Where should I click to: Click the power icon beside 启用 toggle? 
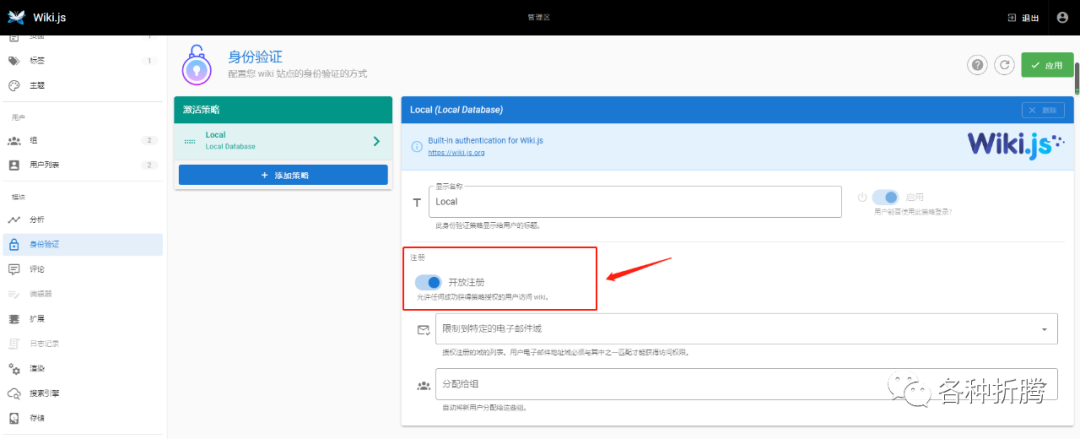pyautogui.click(x=862, y=197)
